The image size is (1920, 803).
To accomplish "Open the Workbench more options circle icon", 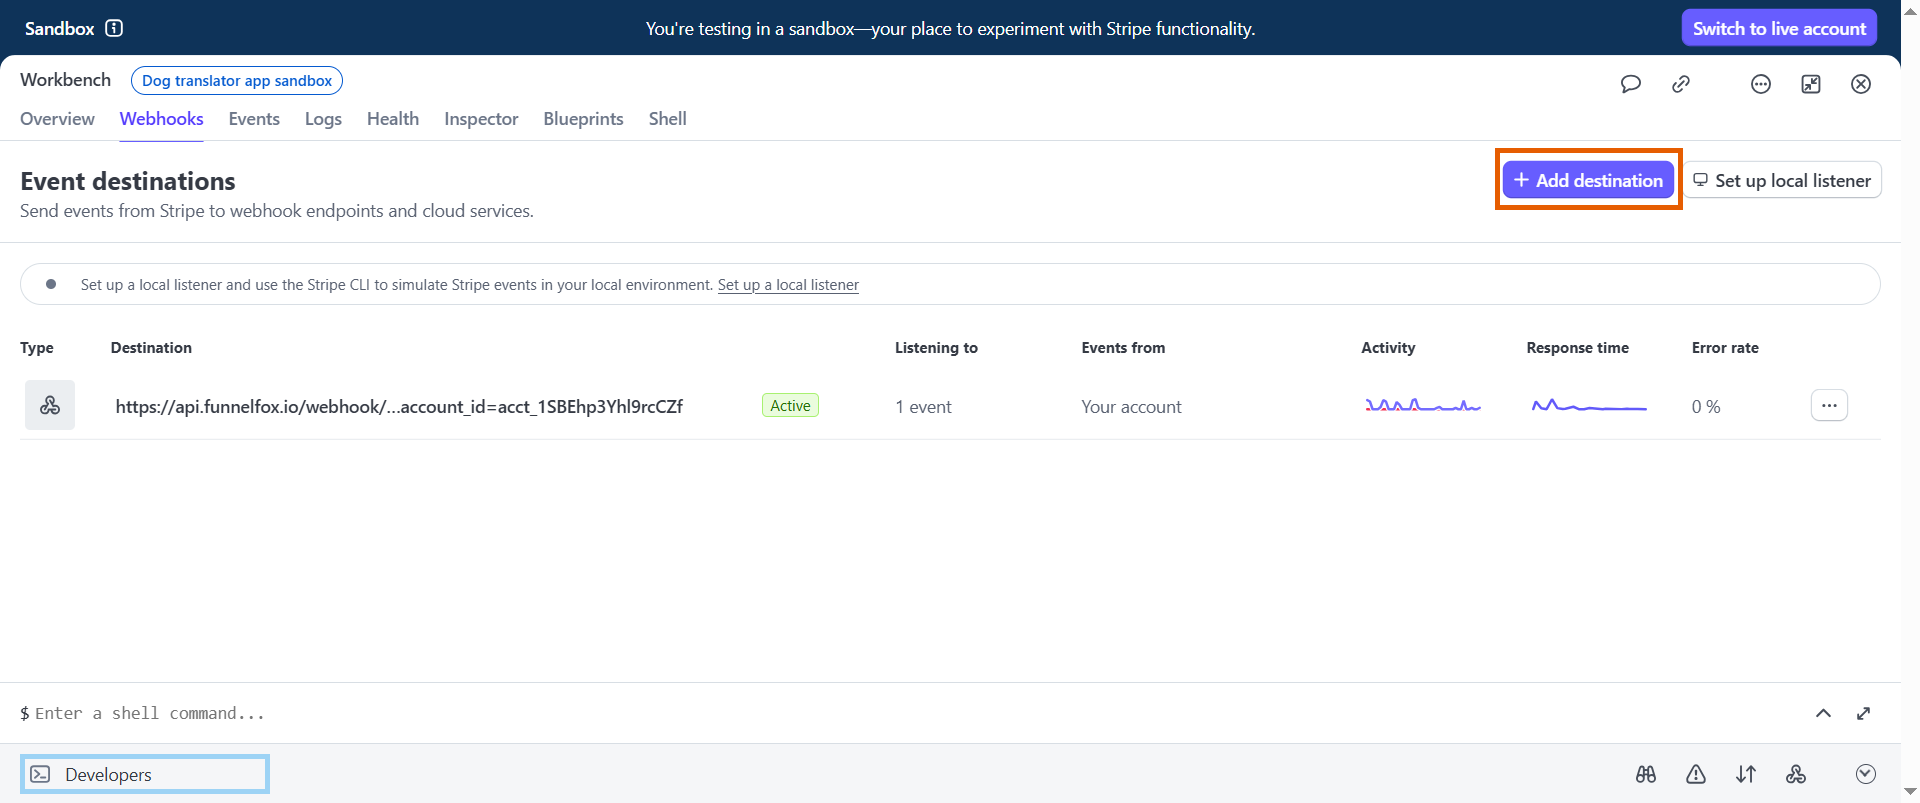I will coord(1761,84).
